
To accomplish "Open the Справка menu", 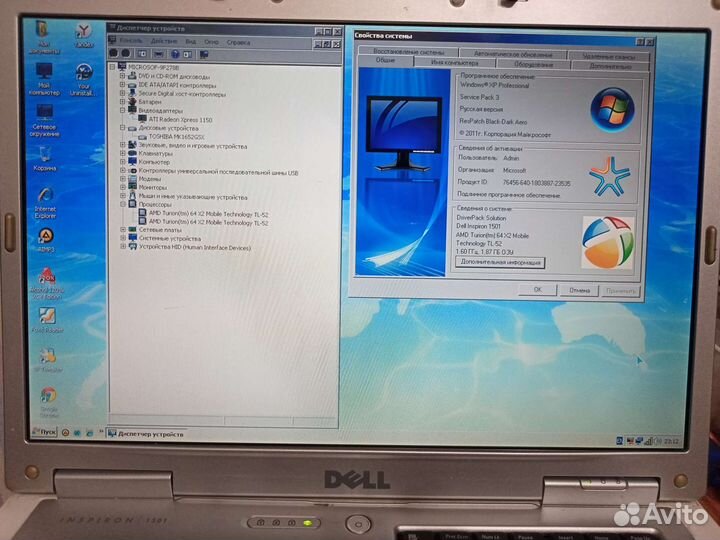I will (x=238, y=42).
